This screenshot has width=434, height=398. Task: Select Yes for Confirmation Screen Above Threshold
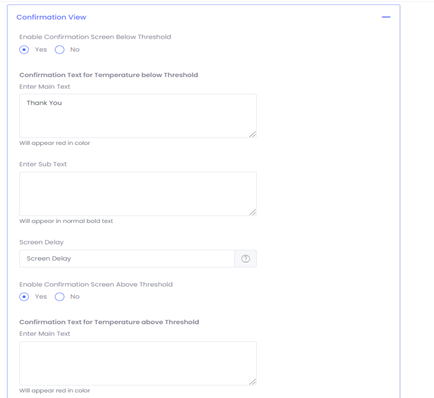coord(24,297)
